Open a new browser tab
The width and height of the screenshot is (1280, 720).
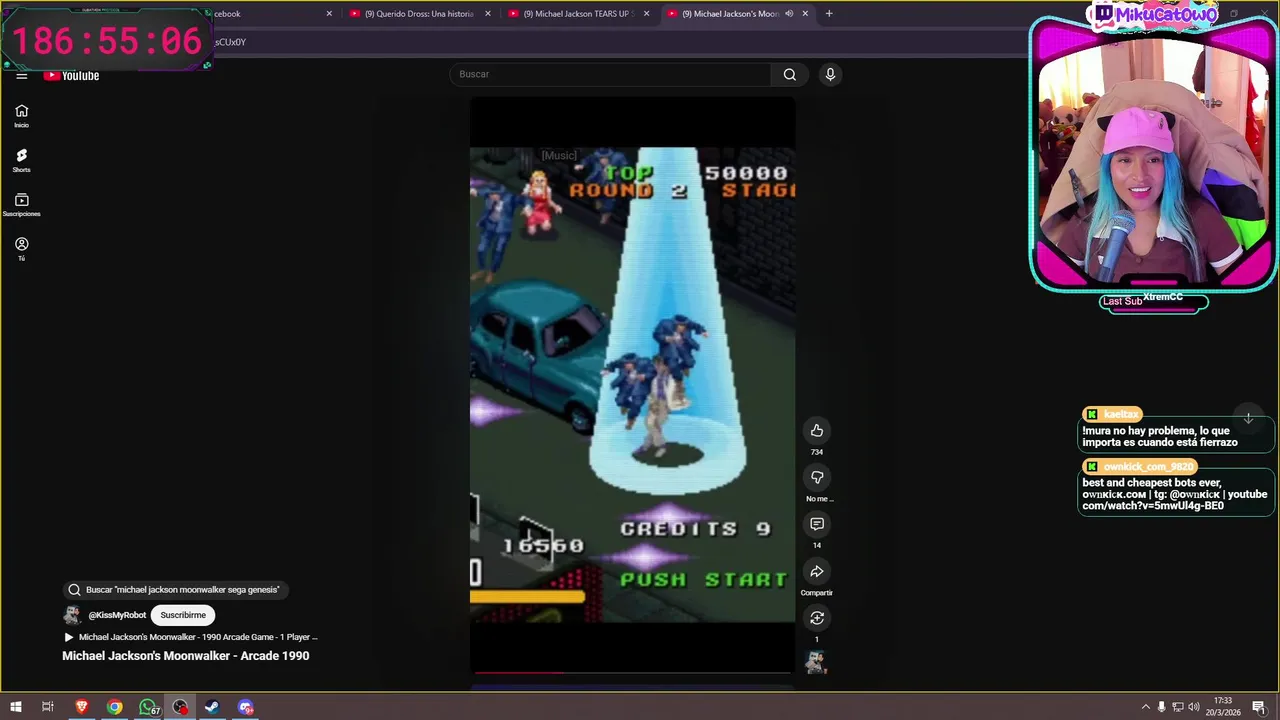tap(829, 14)
